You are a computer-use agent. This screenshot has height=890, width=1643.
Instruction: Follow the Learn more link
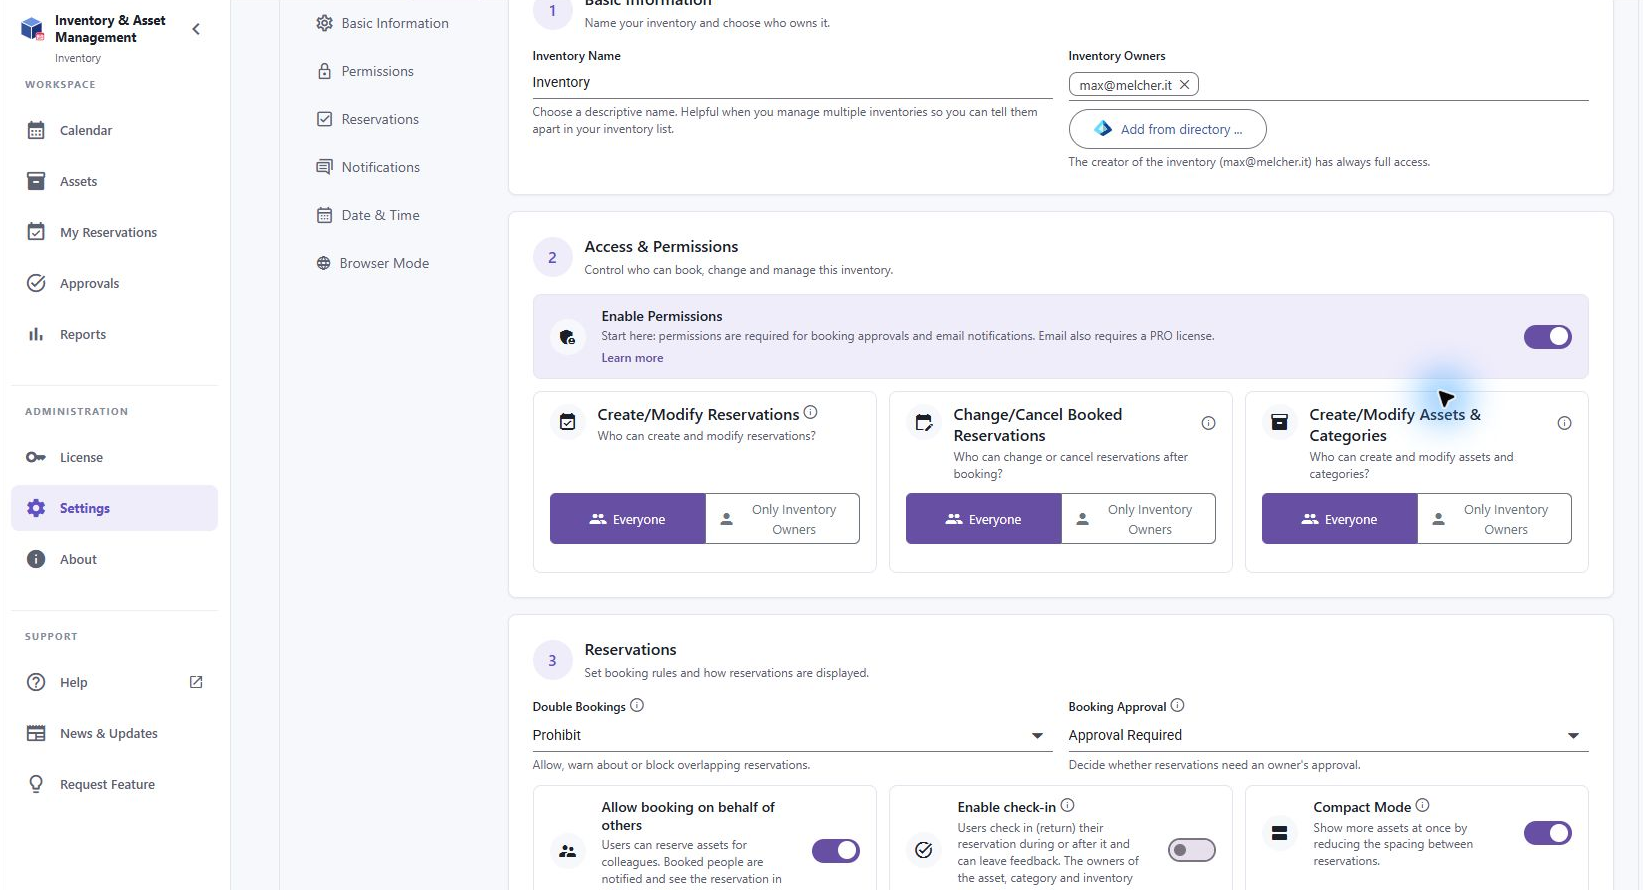[x=632, y=358]
